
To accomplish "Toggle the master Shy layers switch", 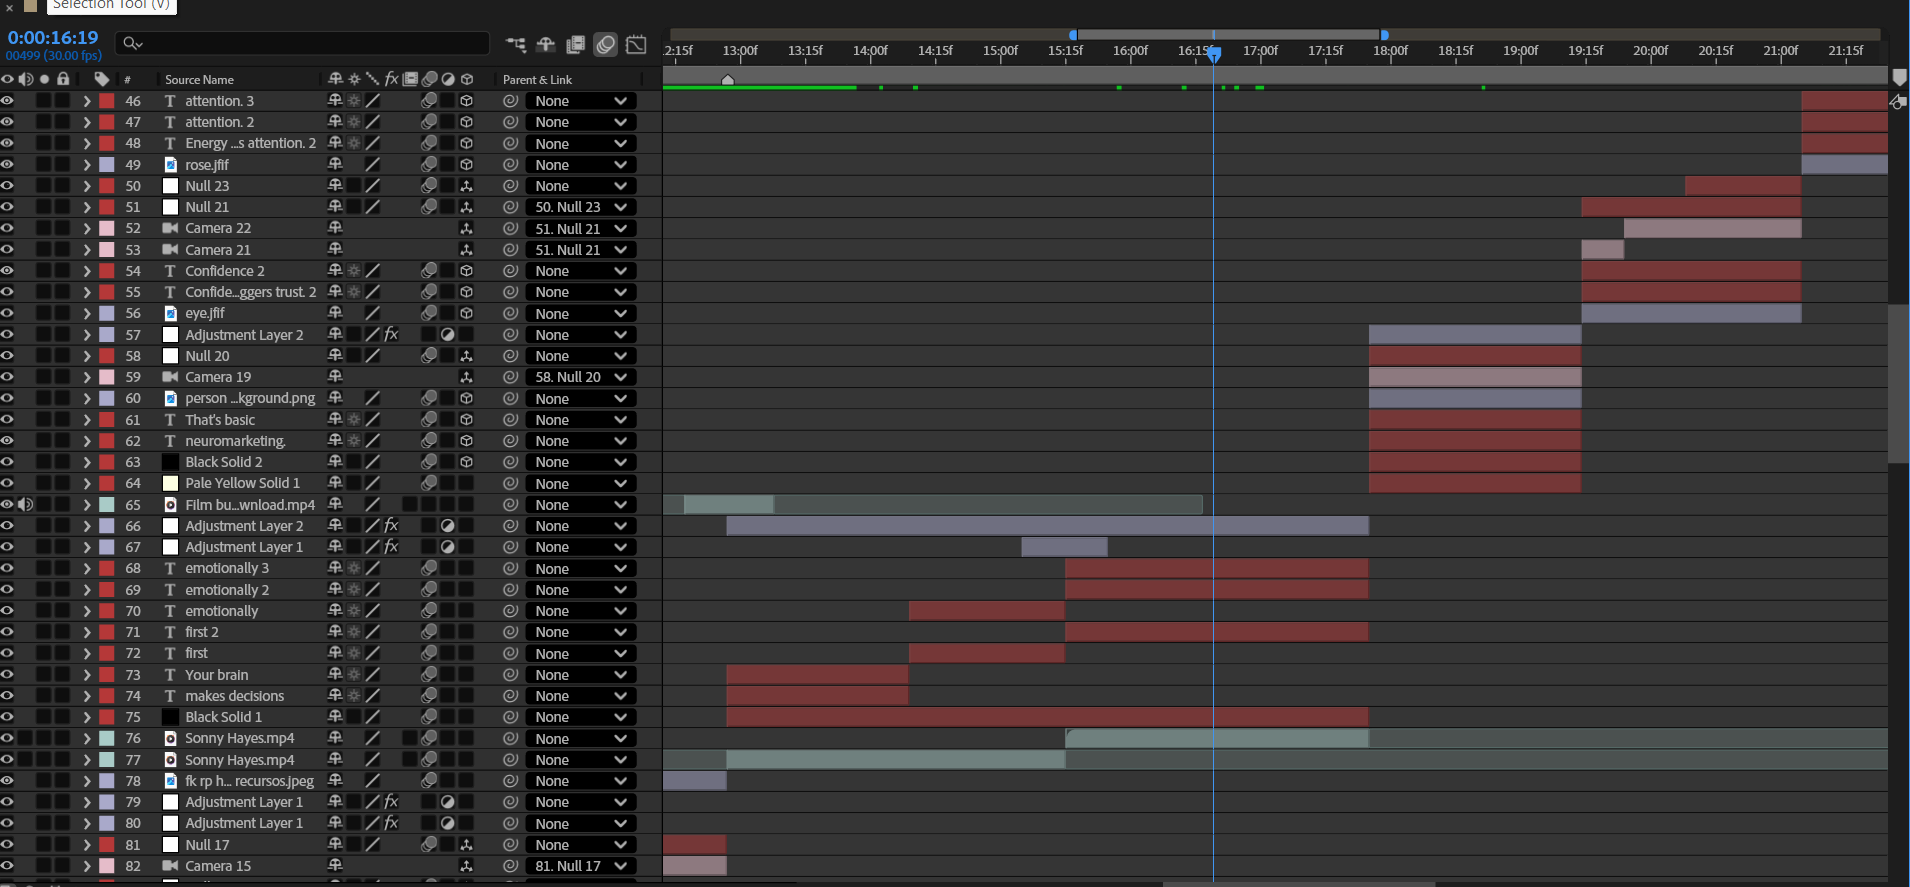I will coord(546,44).
